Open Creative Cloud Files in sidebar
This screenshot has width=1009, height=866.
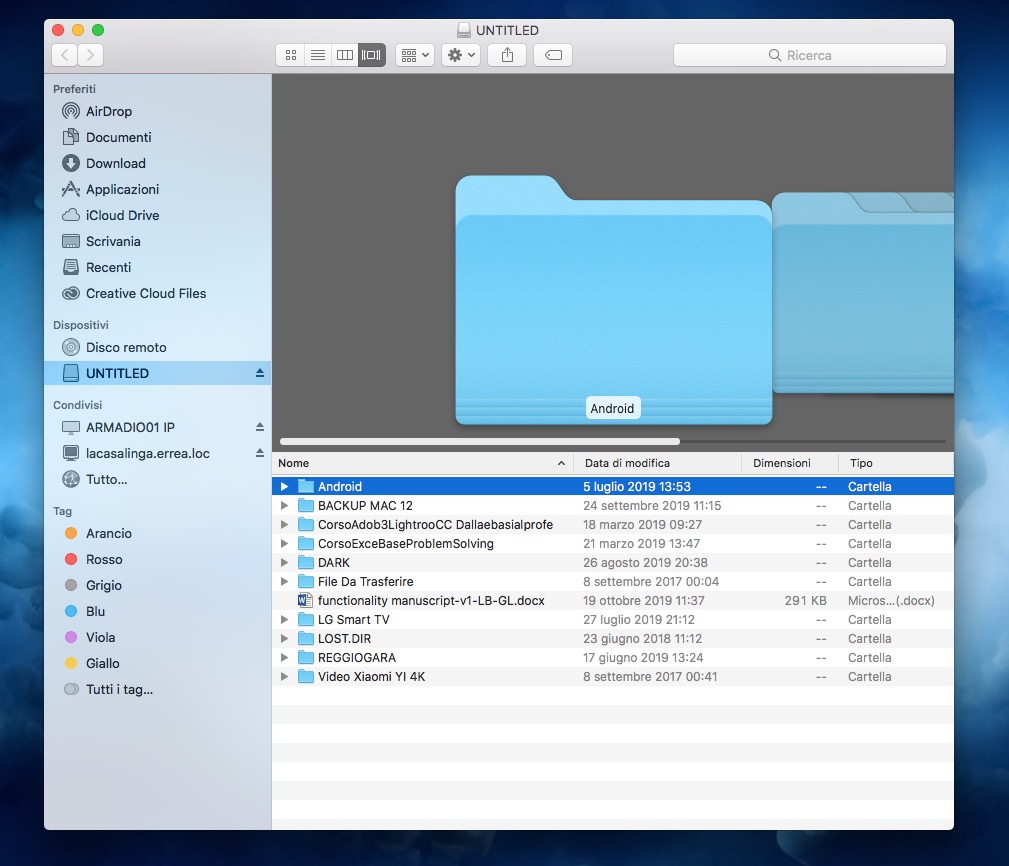(145, 293)
